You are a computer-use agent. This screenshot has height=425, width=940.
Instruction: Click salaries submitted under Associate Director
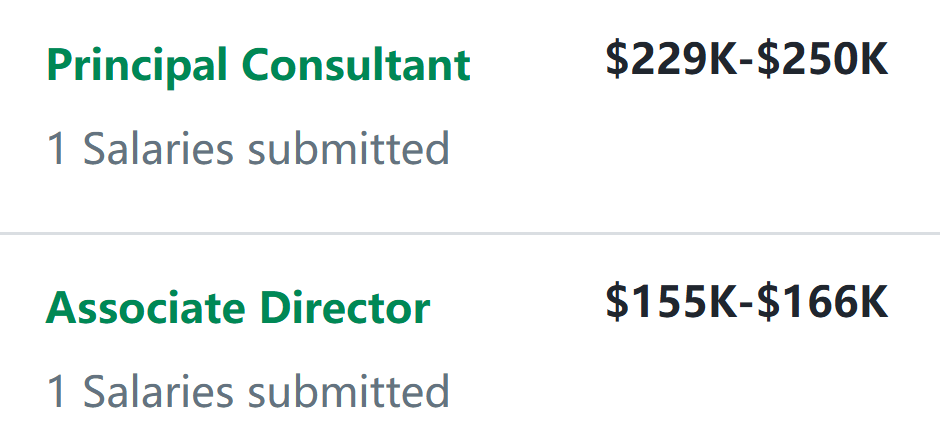coord(248,391)
